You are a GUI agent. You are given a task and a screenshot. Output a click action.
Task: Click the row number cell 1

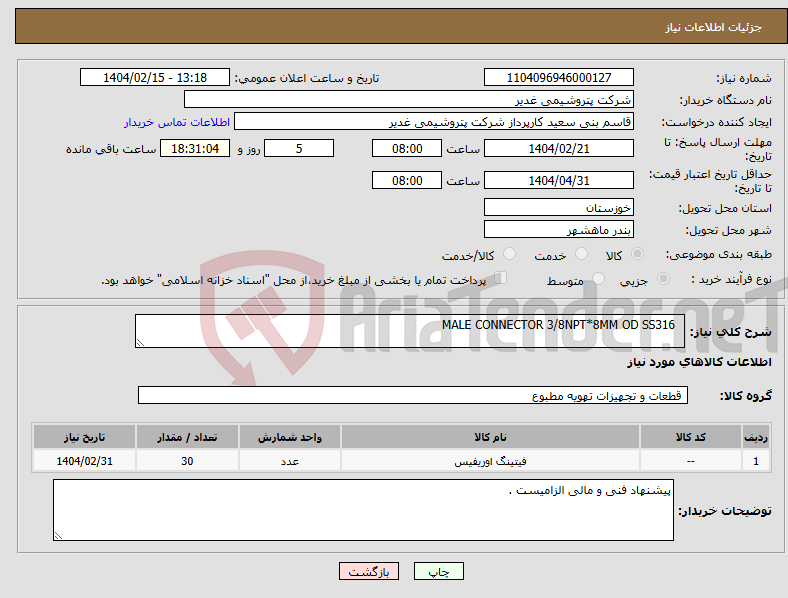pos(756,461)
